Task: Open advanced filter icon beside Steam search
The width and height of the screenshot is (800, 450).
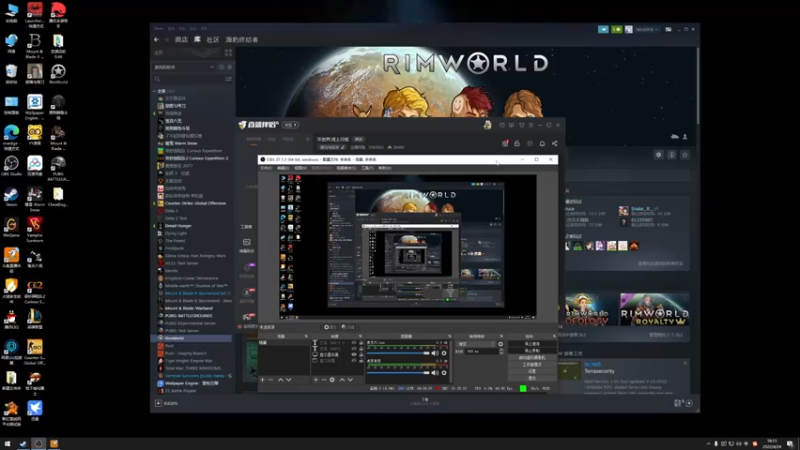Action: [x=228, y=79]
